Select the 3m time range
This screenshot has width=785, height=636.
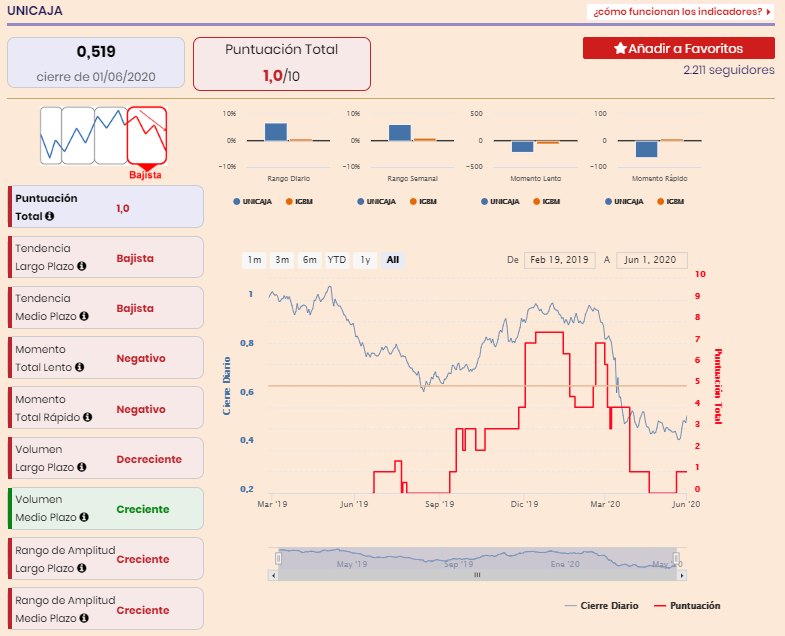tap(282, 260)
